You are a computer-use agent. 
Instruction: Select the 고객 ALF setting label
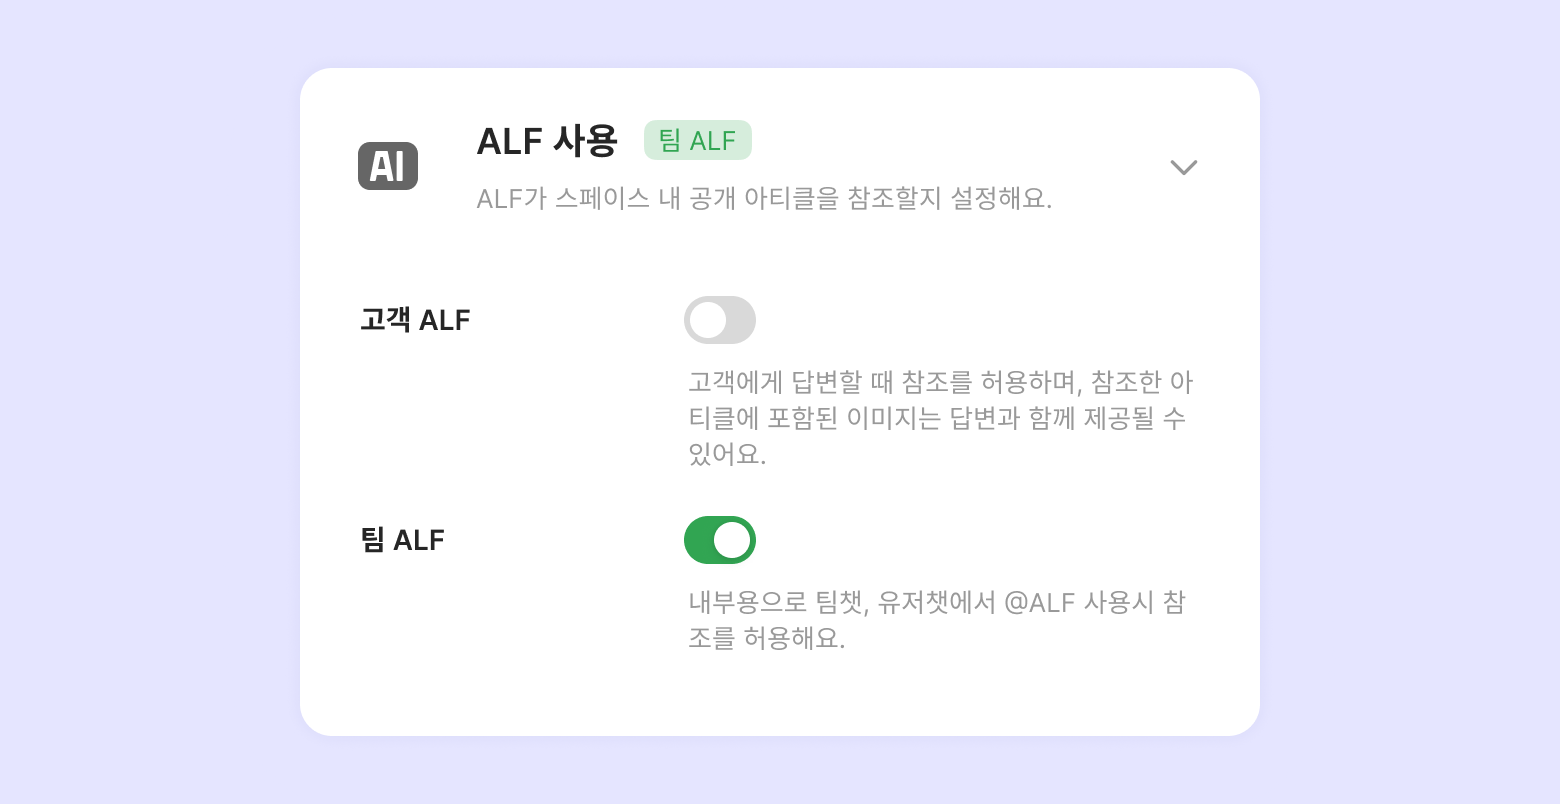click(x=414, y=321)
